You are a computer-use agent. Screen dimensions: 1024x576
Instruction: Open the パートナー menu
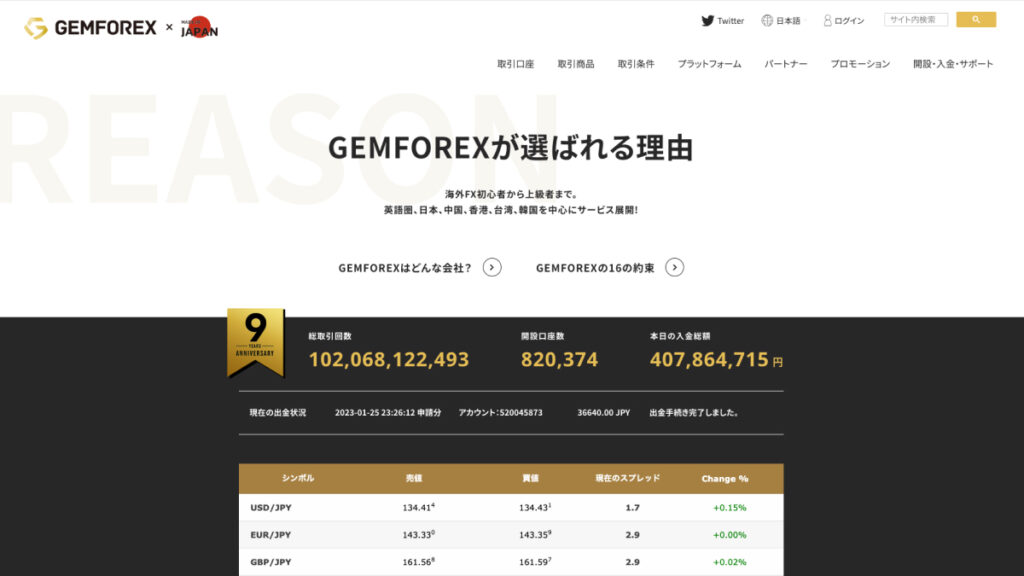786,64
